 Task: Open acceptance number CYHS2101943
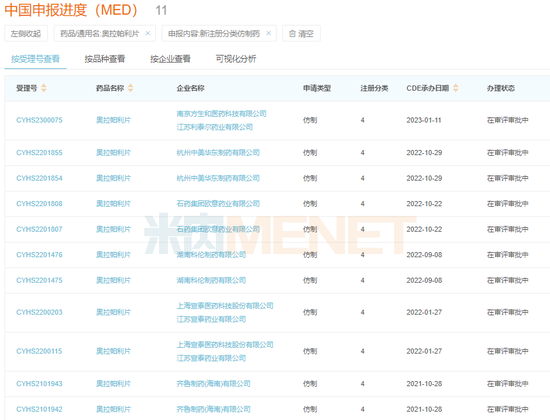coord(39,384)
